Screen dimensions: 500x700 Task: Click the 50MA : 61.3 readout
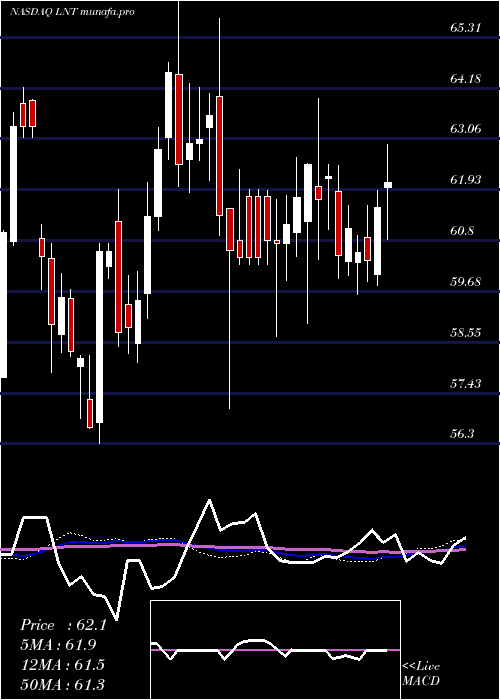pyautogui.click(x=62, y=684)
